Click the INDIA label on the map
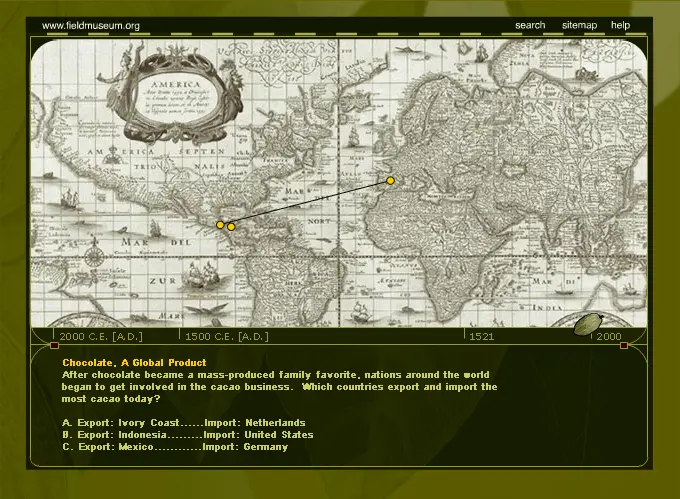 pyautogui.click(x=547, y=308)
